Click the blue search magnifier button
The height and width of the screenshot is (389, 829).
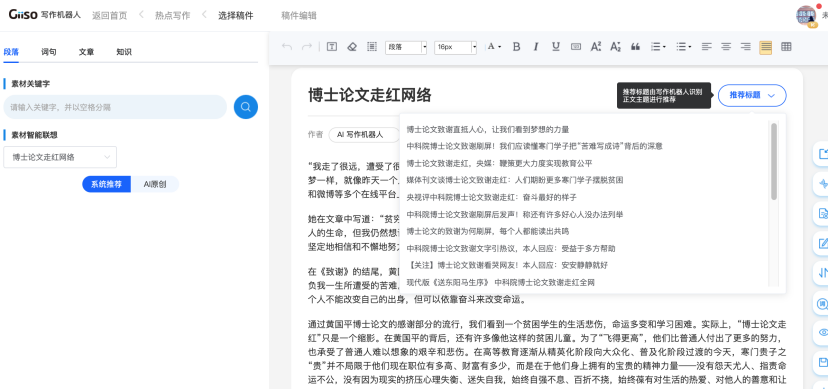point(246,107)
